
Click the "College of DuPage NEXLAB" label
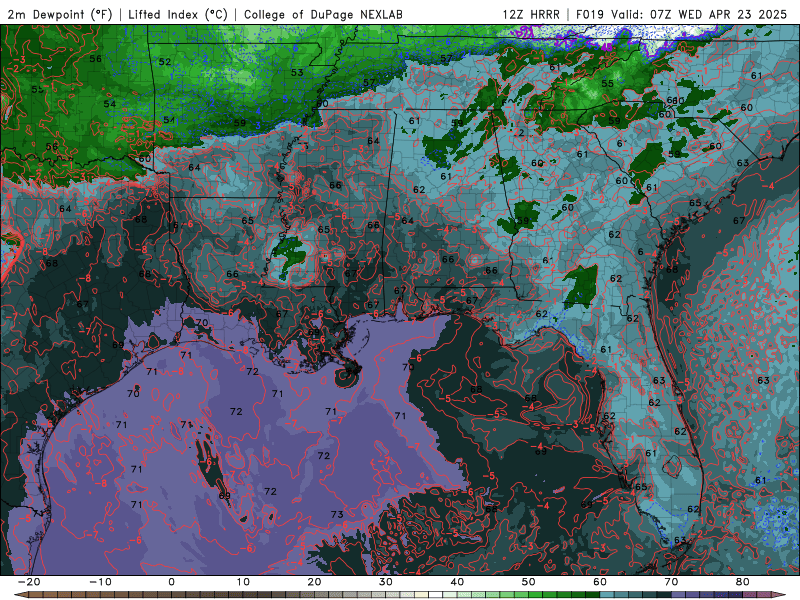(x=323, y=14)
